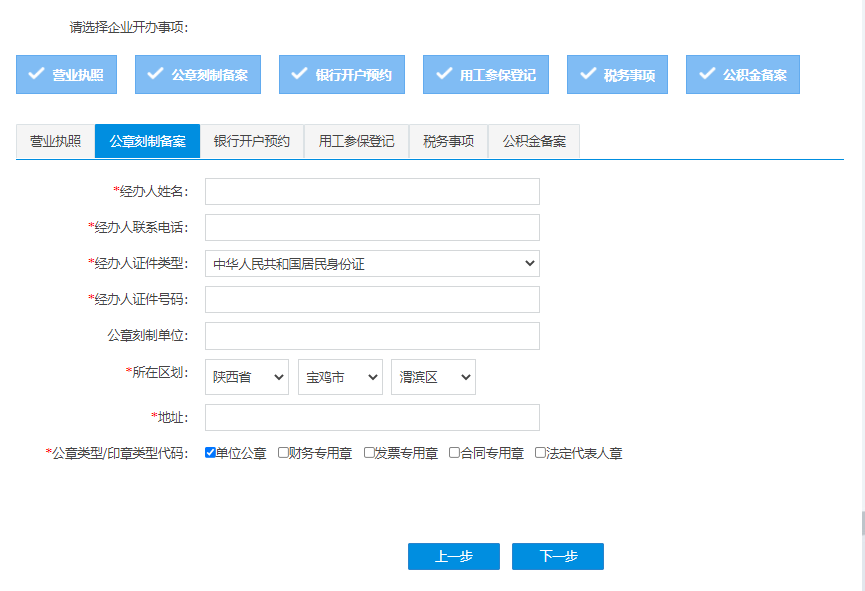
Task: Tick the 法定代表人章 checkbox
Action: click(x=538, y=453)
